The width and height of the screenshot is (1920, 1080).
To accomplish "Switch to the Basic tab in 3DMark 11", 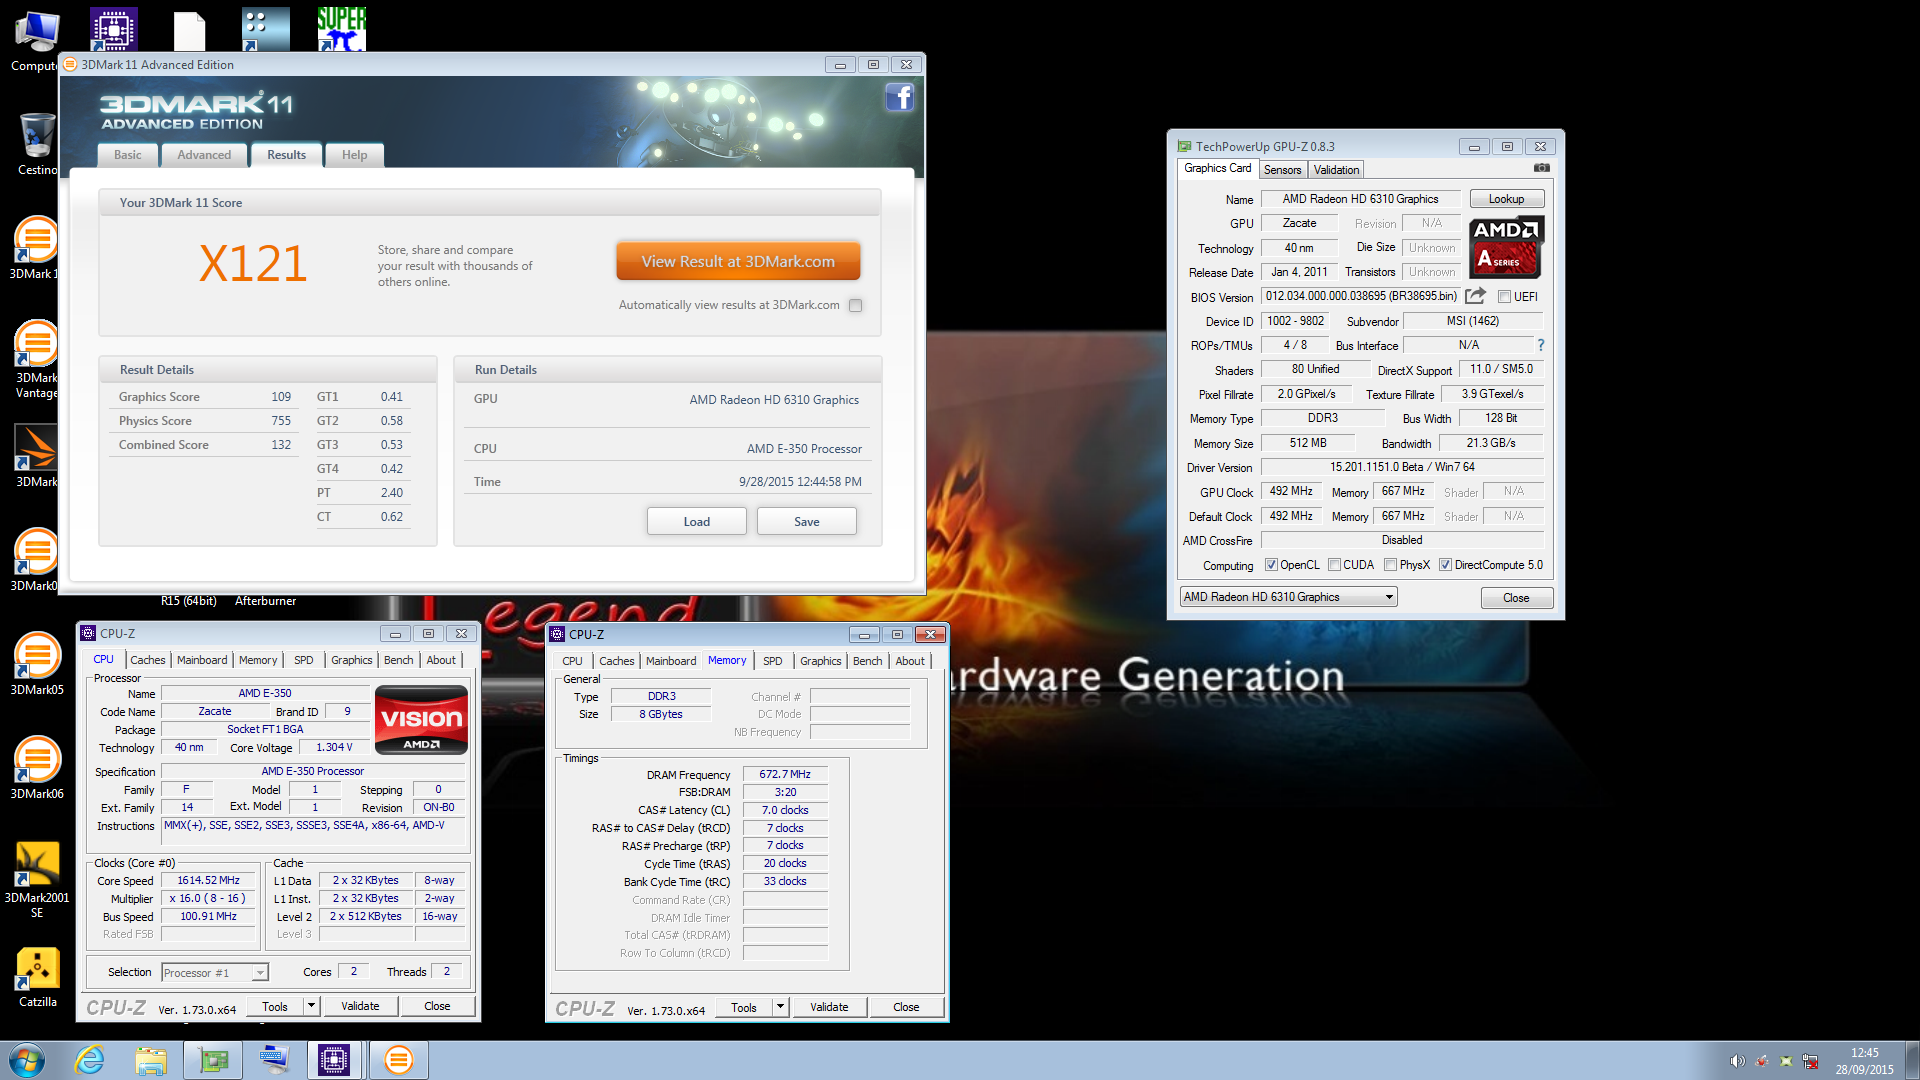I will click(x=128, y=155).
